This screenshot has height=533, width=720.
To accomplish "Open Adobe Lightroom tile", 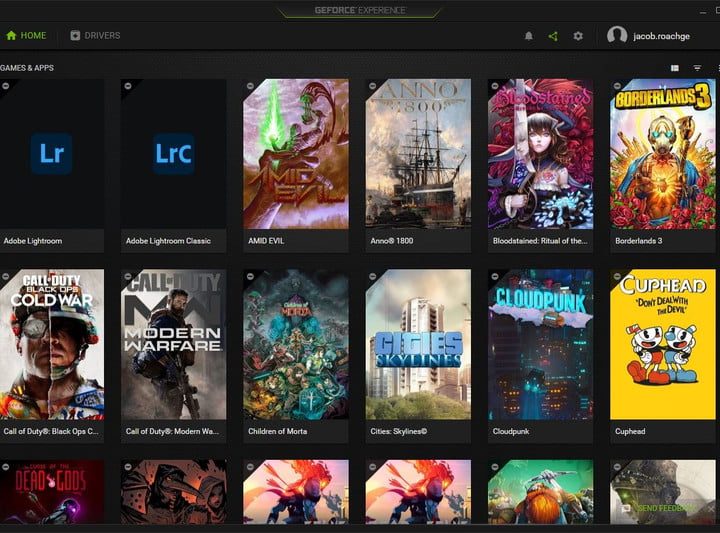I will click(52, 165).
